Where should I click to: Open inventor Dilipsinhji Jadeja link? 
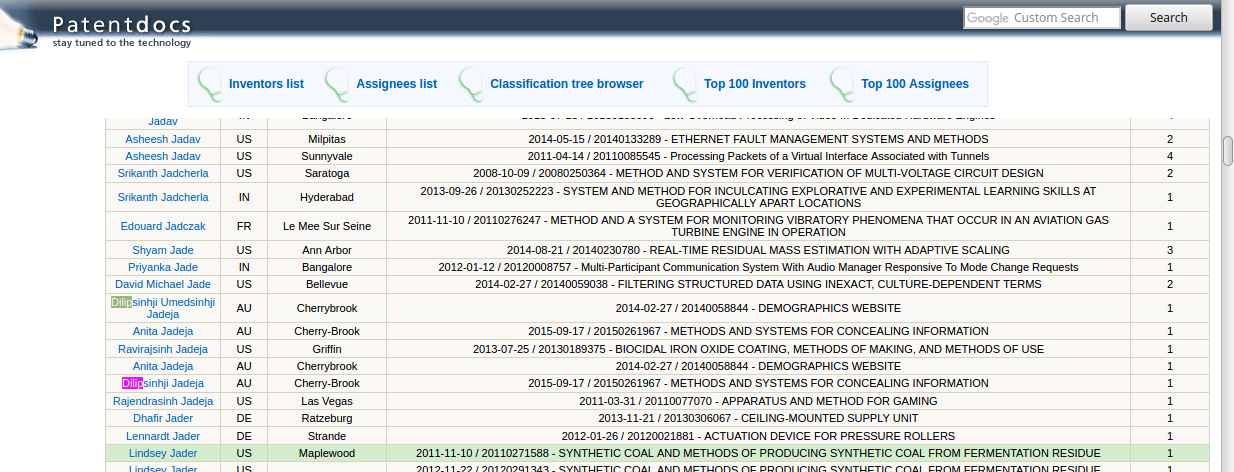pyautogui.click(x=163, y=383)
